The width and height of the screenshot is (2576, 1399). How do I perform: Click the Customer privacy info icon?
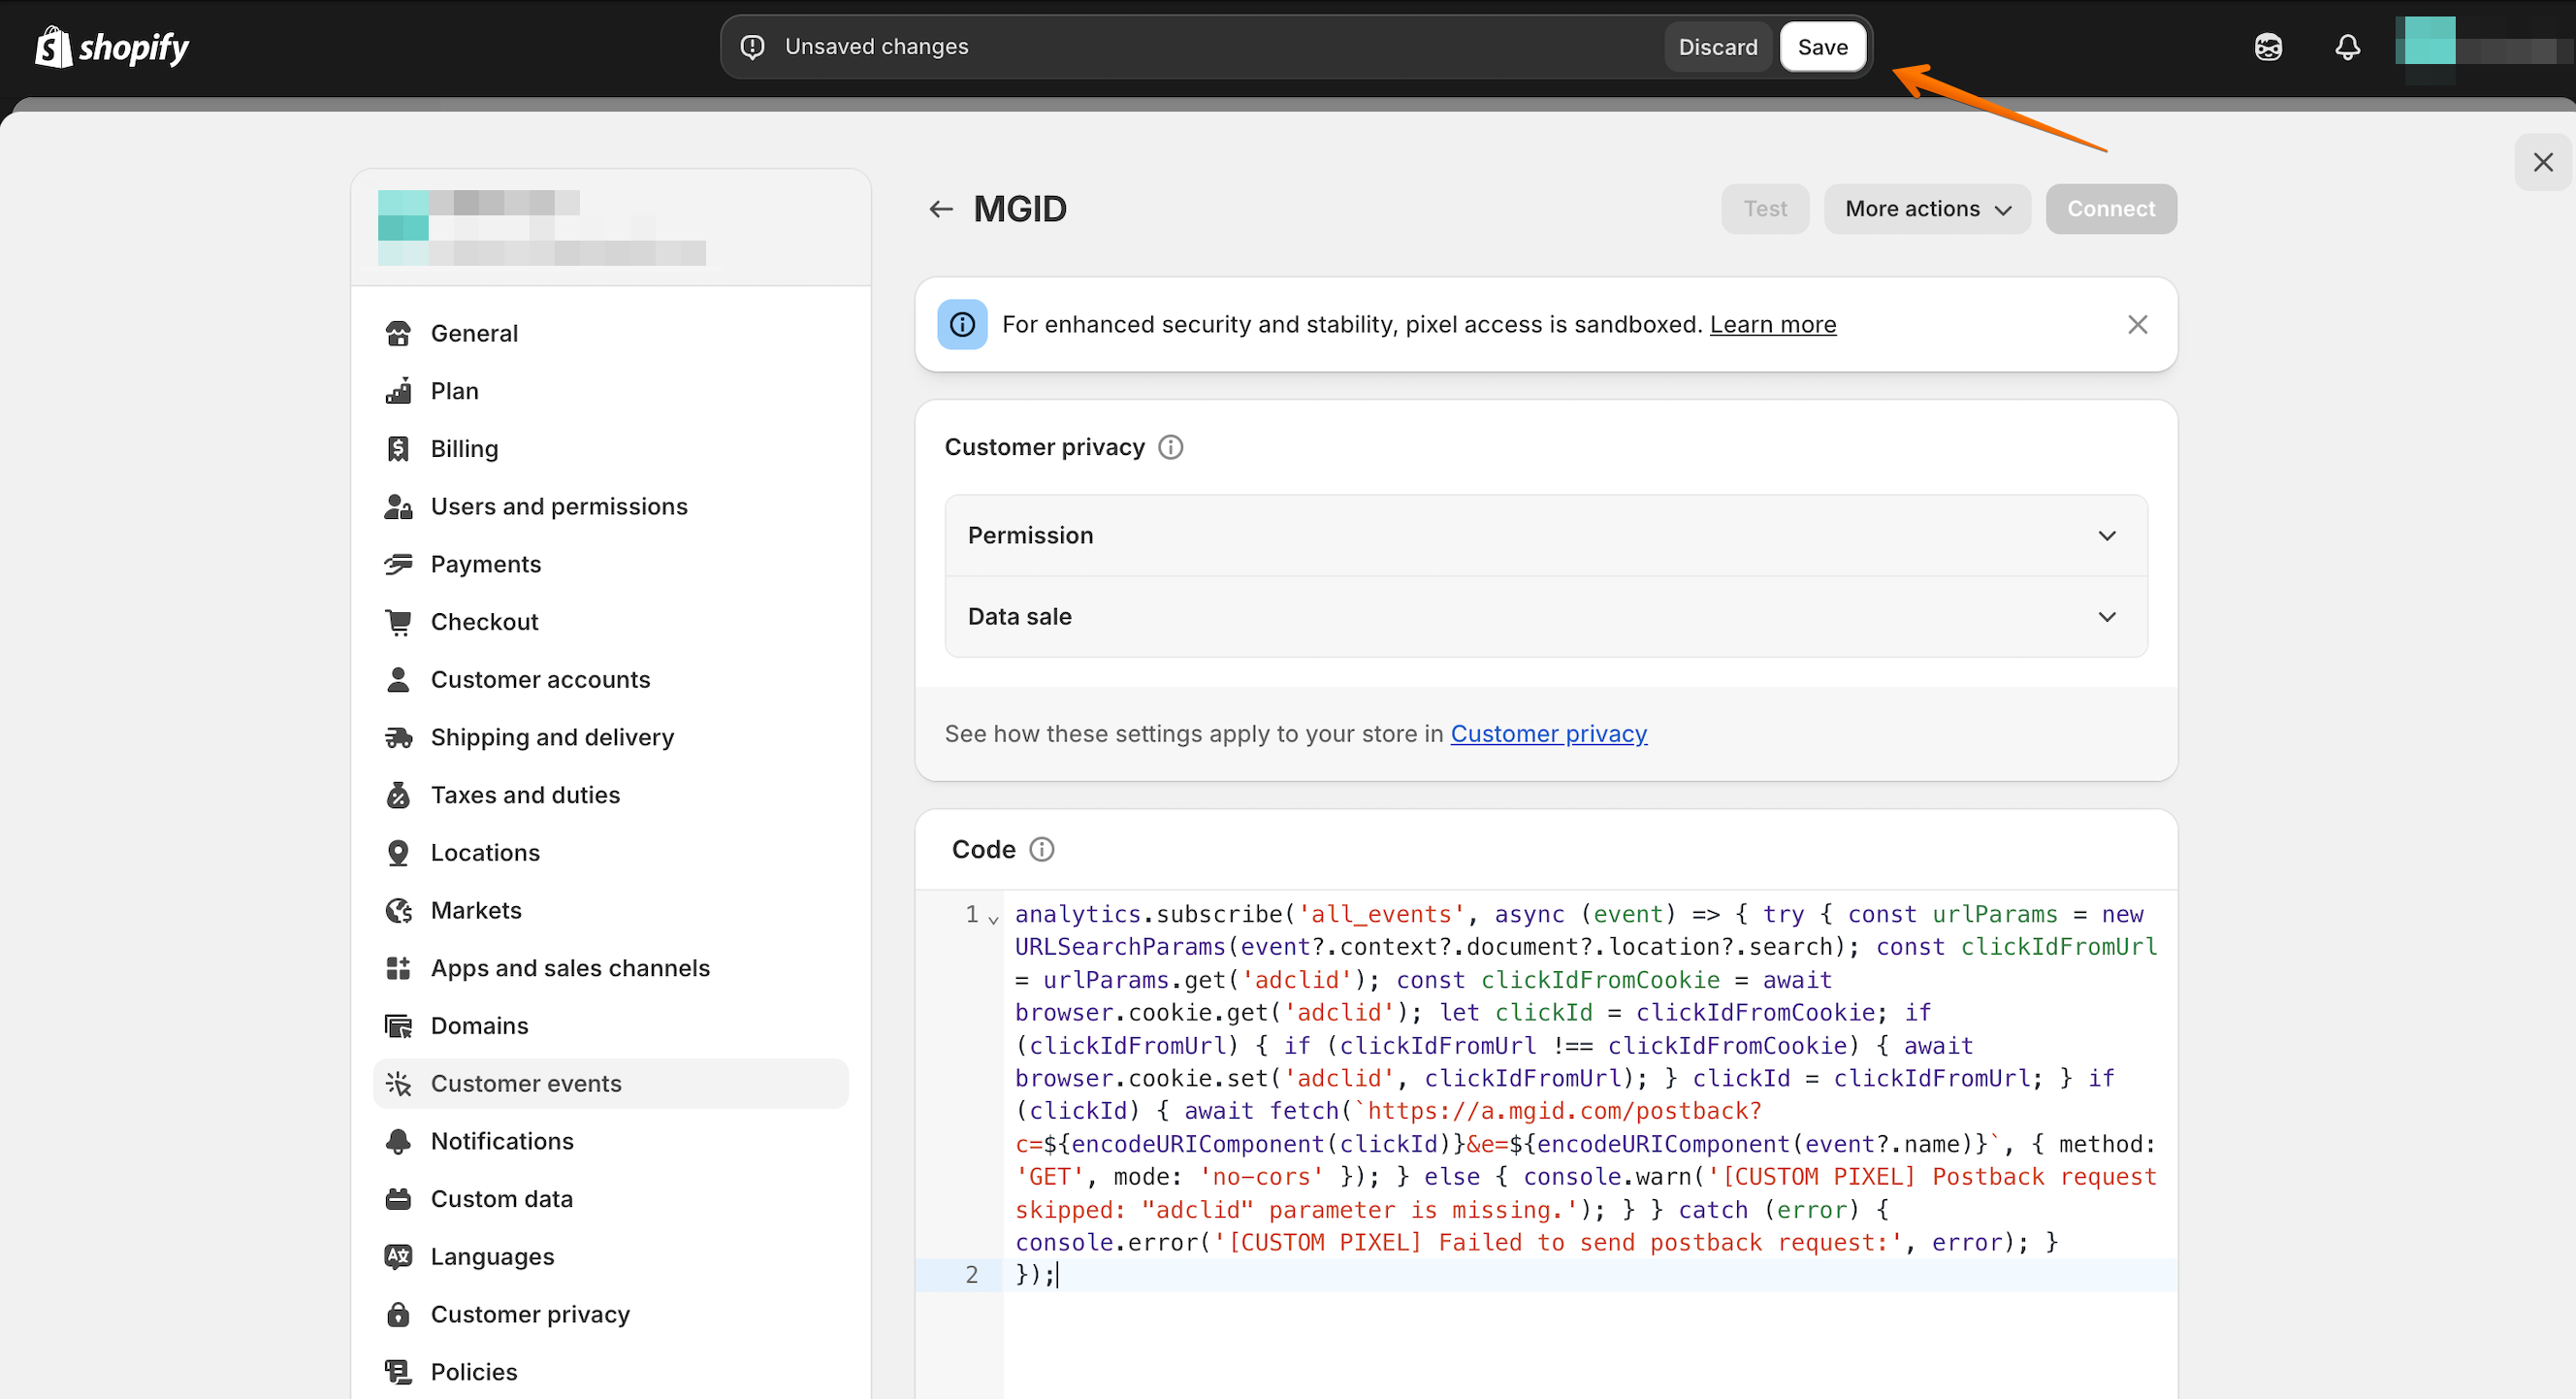tap(1170, 447)
